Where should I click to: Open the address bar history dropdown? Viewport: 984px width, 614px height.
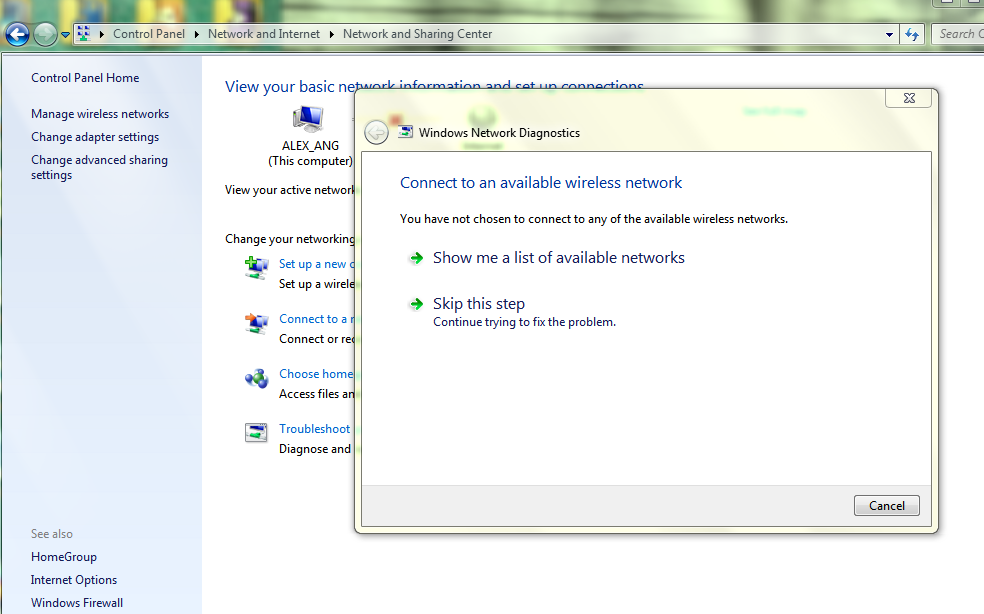click(x=889, y=35)
